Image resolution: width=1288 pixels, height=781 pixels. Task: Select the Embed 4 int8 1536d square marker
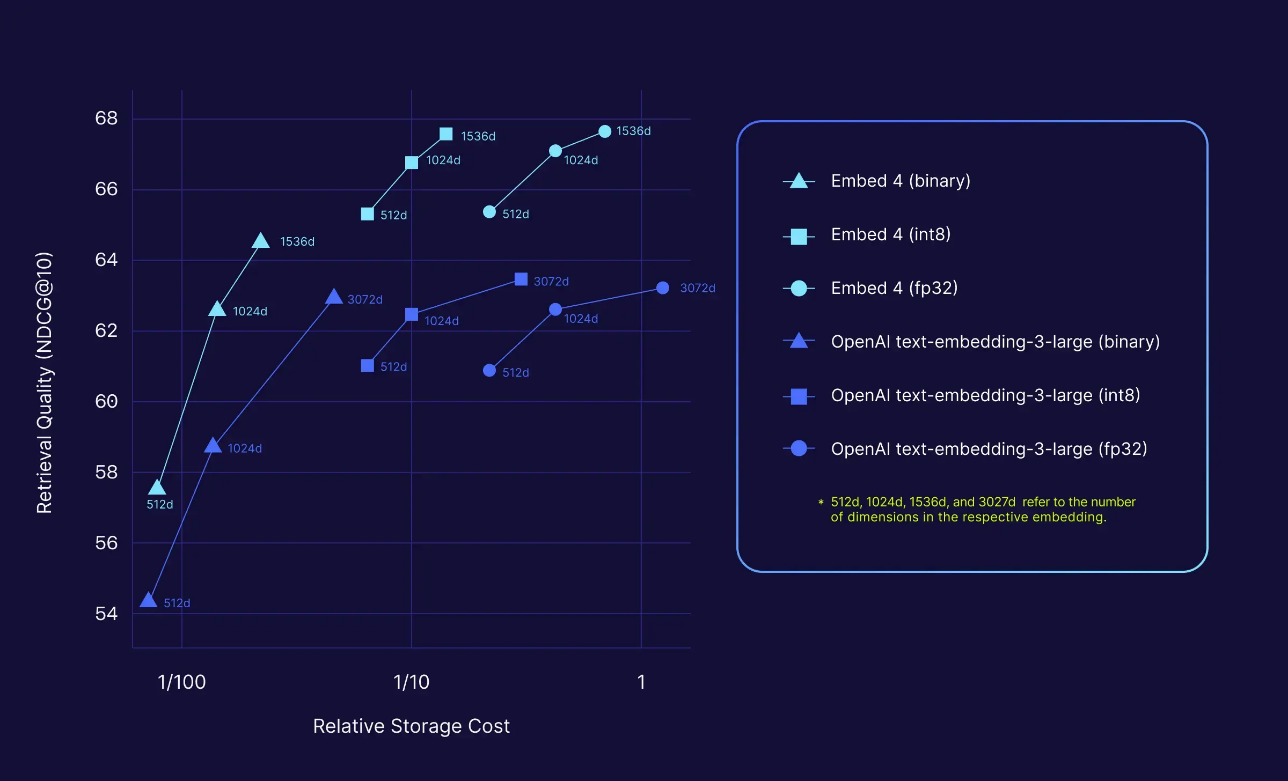446,134
